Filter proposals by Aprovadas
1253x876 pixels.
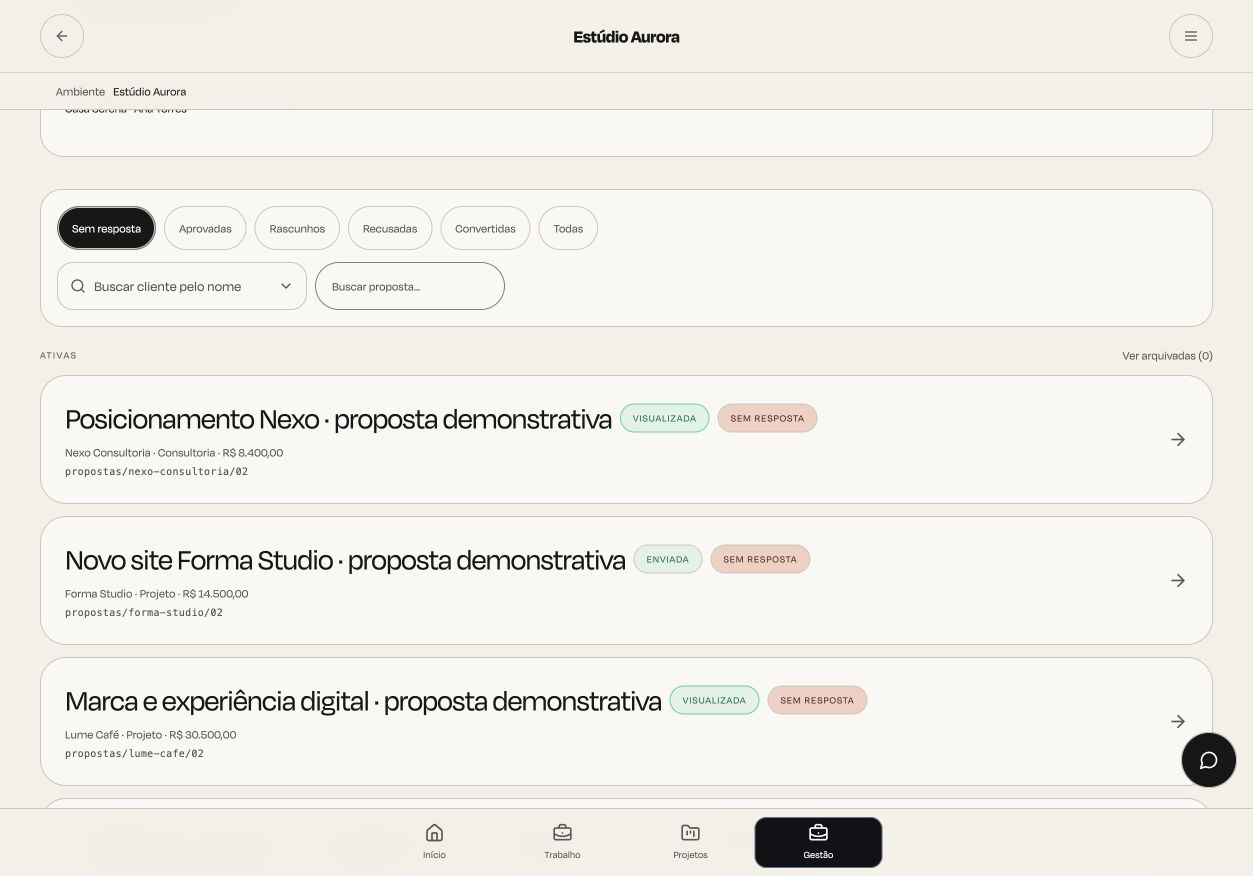[205, 228]
